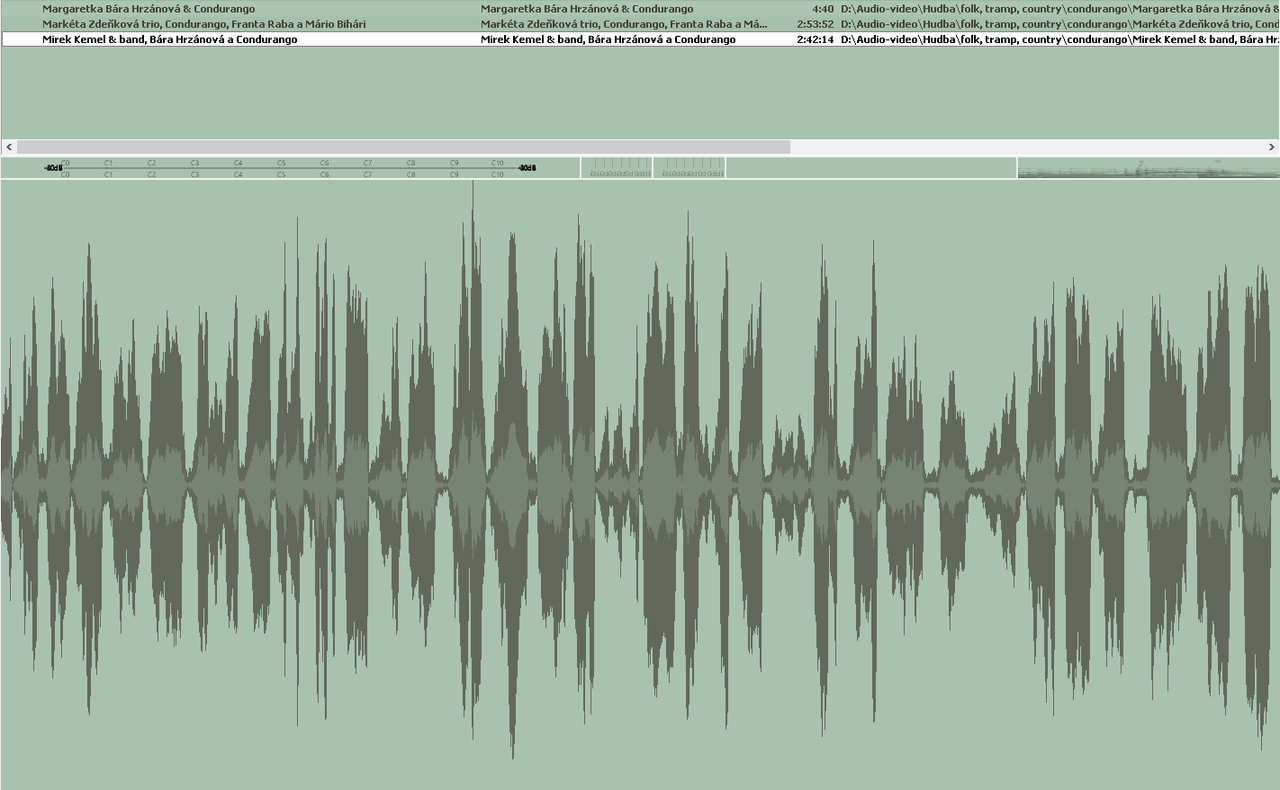Click the playlist scrollbar's right arrow
Viewport: 1280px width, 790px height.
[1271, 147]
